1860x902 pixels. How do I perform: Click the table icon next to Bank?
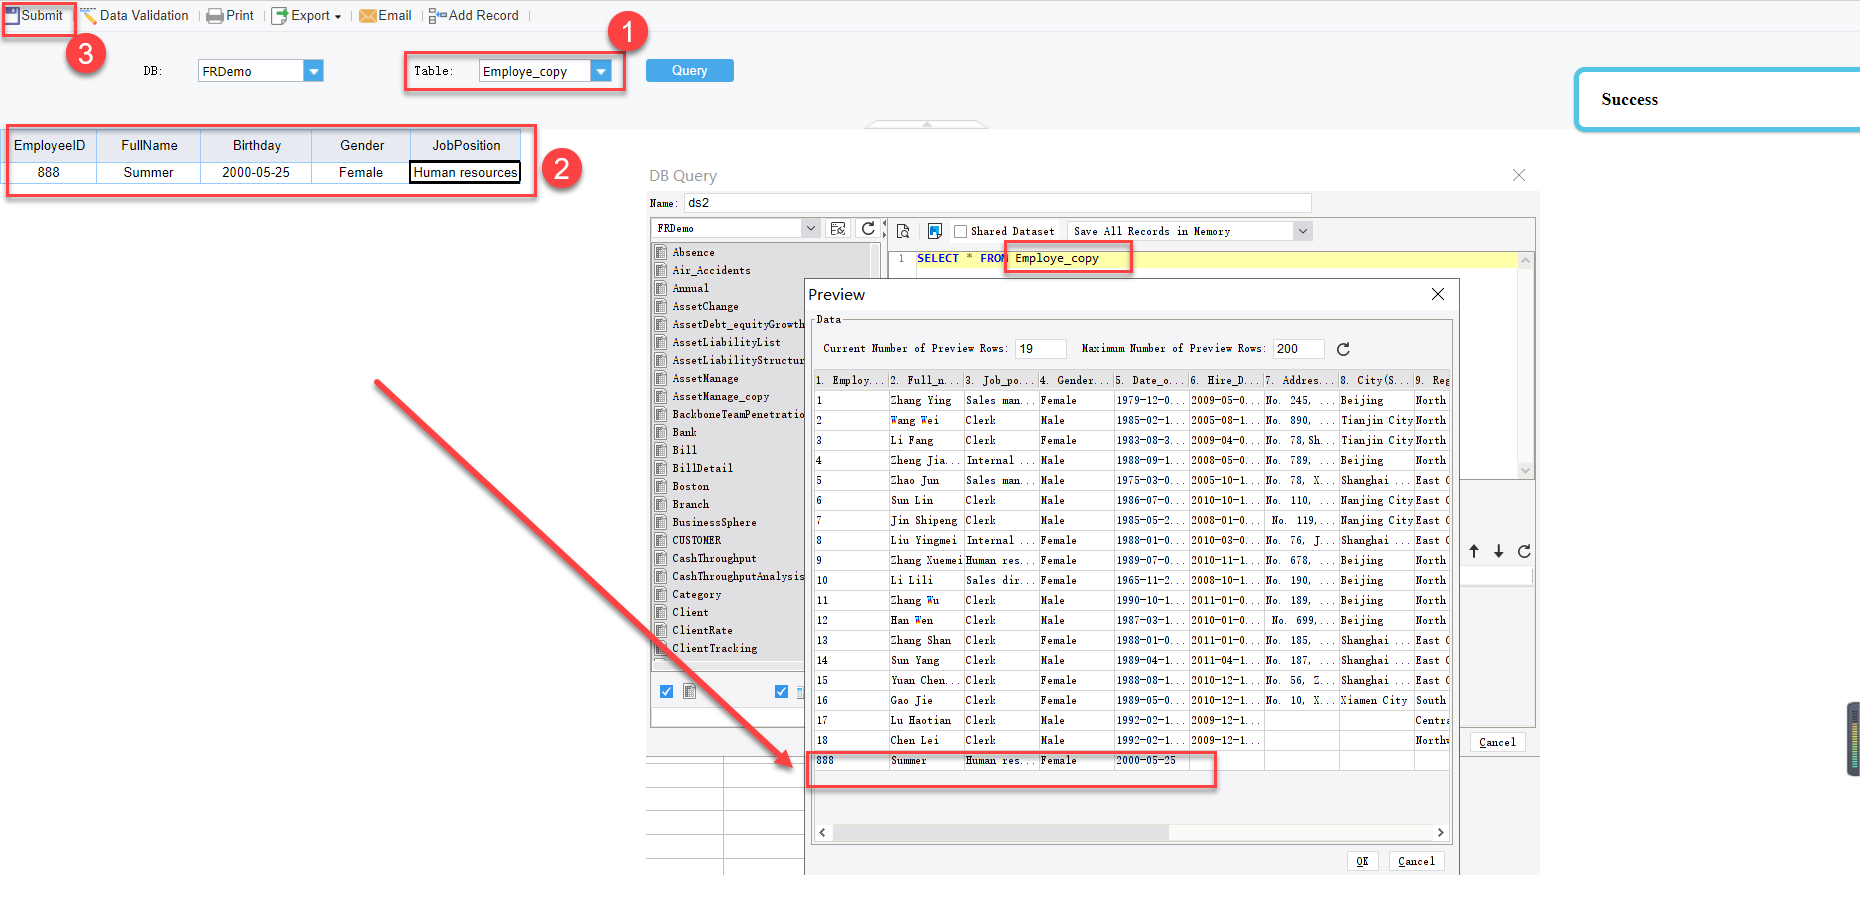point(661,432)
